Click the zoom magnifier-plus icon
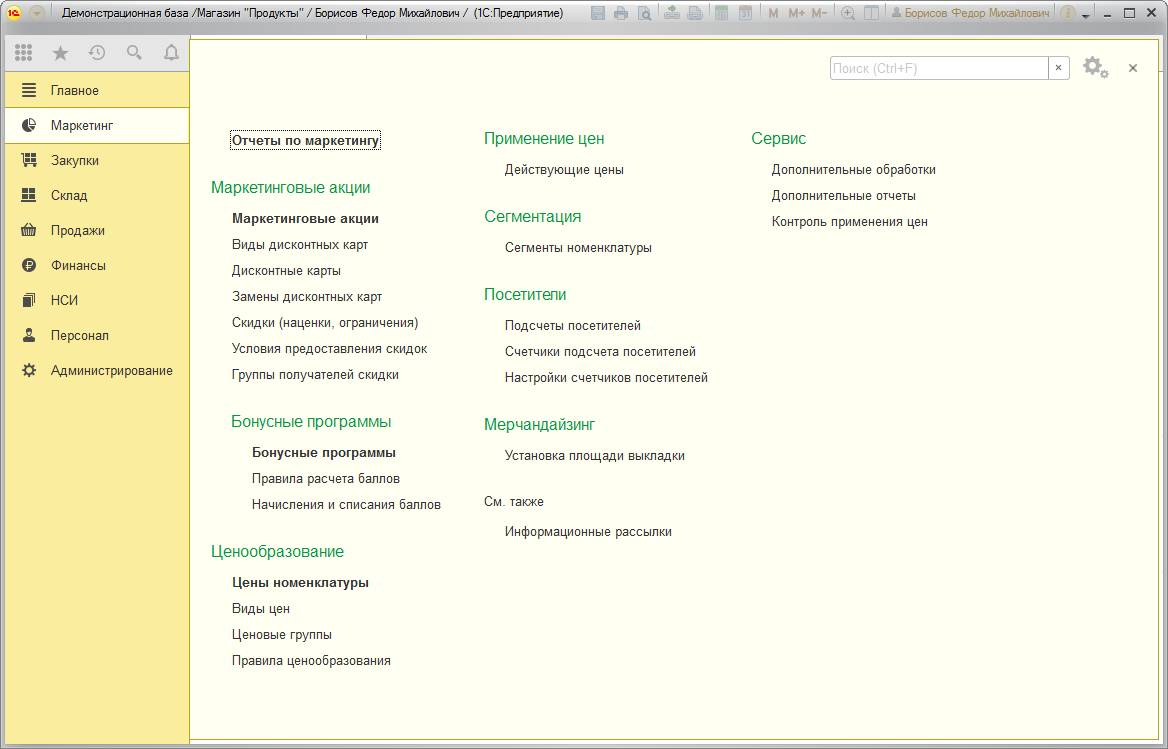Viewport: 1168px width, 749px height. click(848, 13)
